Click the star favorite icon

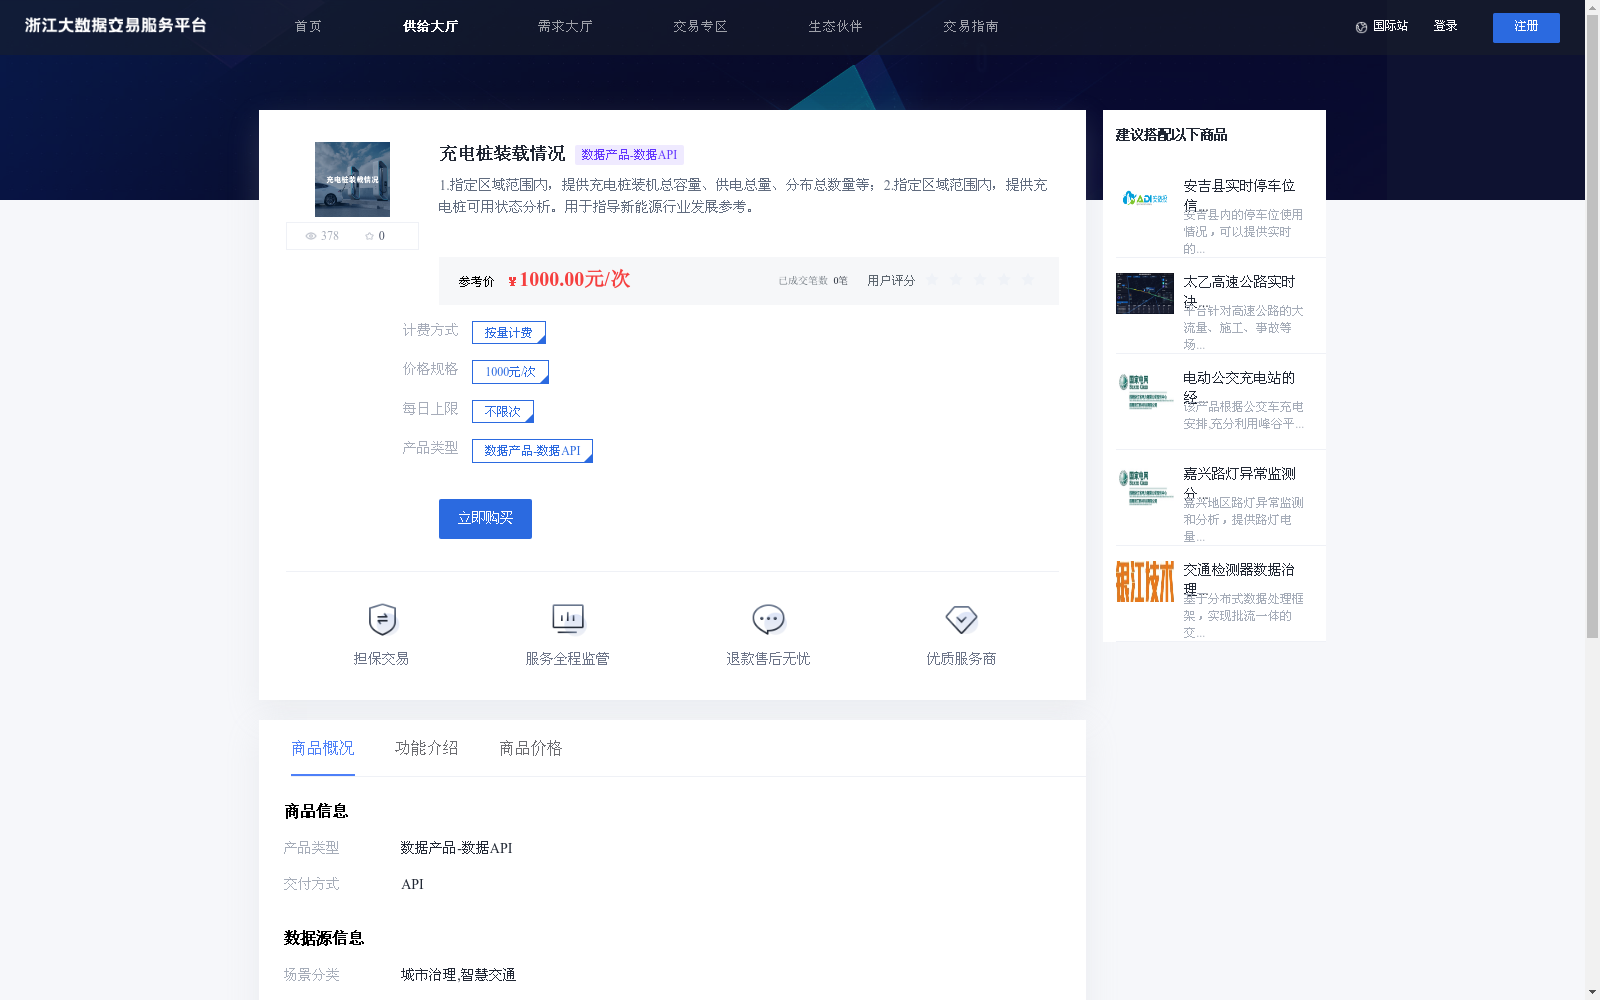click(369, 236)
